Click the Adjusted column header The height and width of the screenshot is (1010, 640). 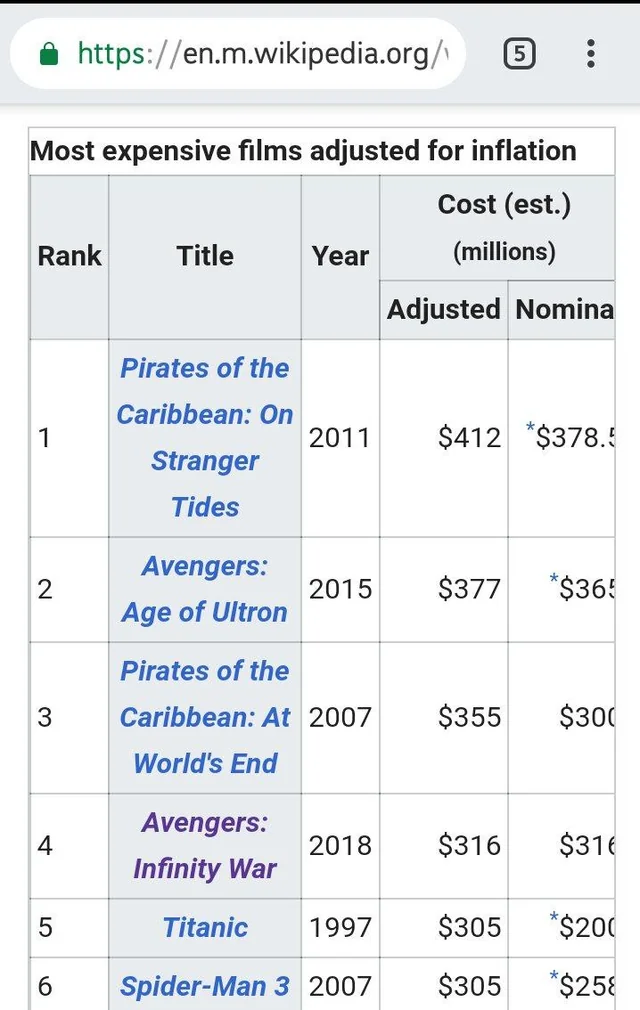(443, 309)
